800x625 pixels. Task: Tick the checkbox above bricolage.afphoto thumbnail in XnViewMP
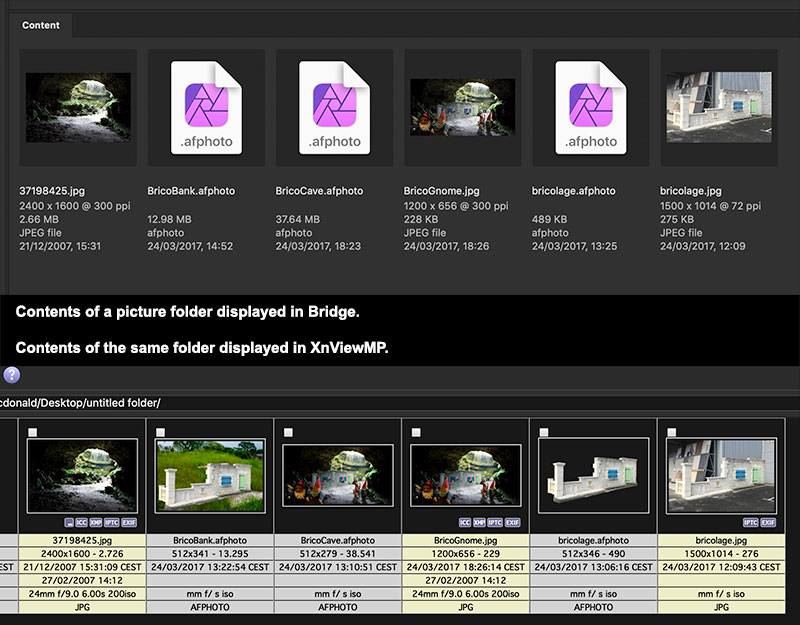click(544, 433)
